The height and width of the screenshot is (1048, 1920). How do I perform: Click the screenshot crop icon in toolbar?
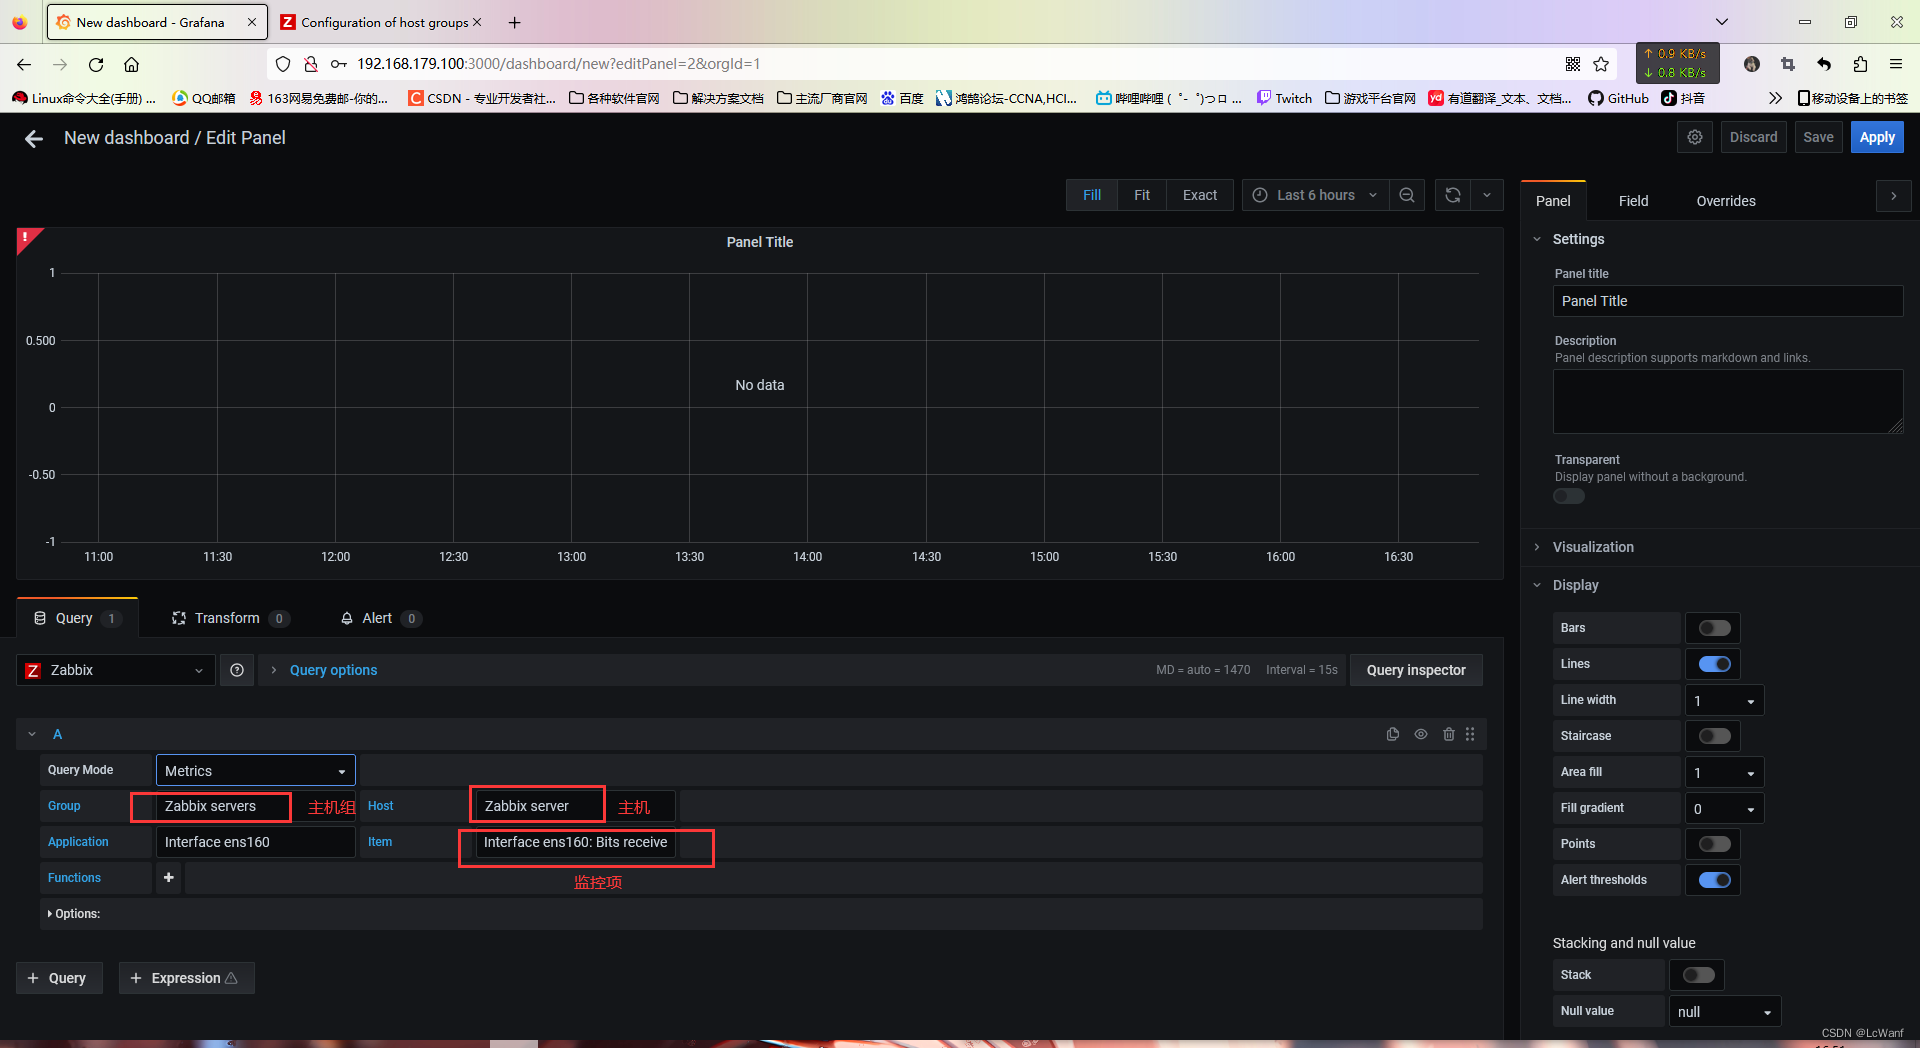[x=1788, y=64]
